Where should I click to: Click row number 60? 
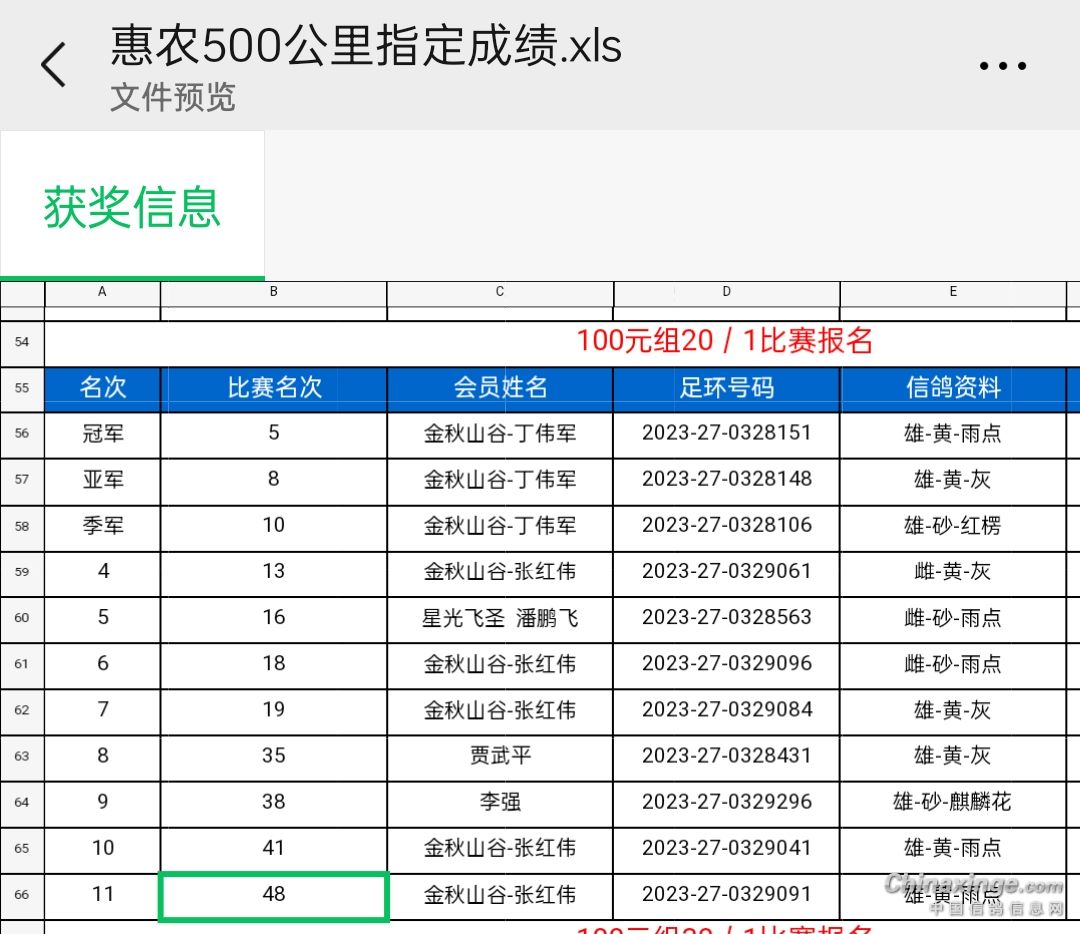click(22, 618)
